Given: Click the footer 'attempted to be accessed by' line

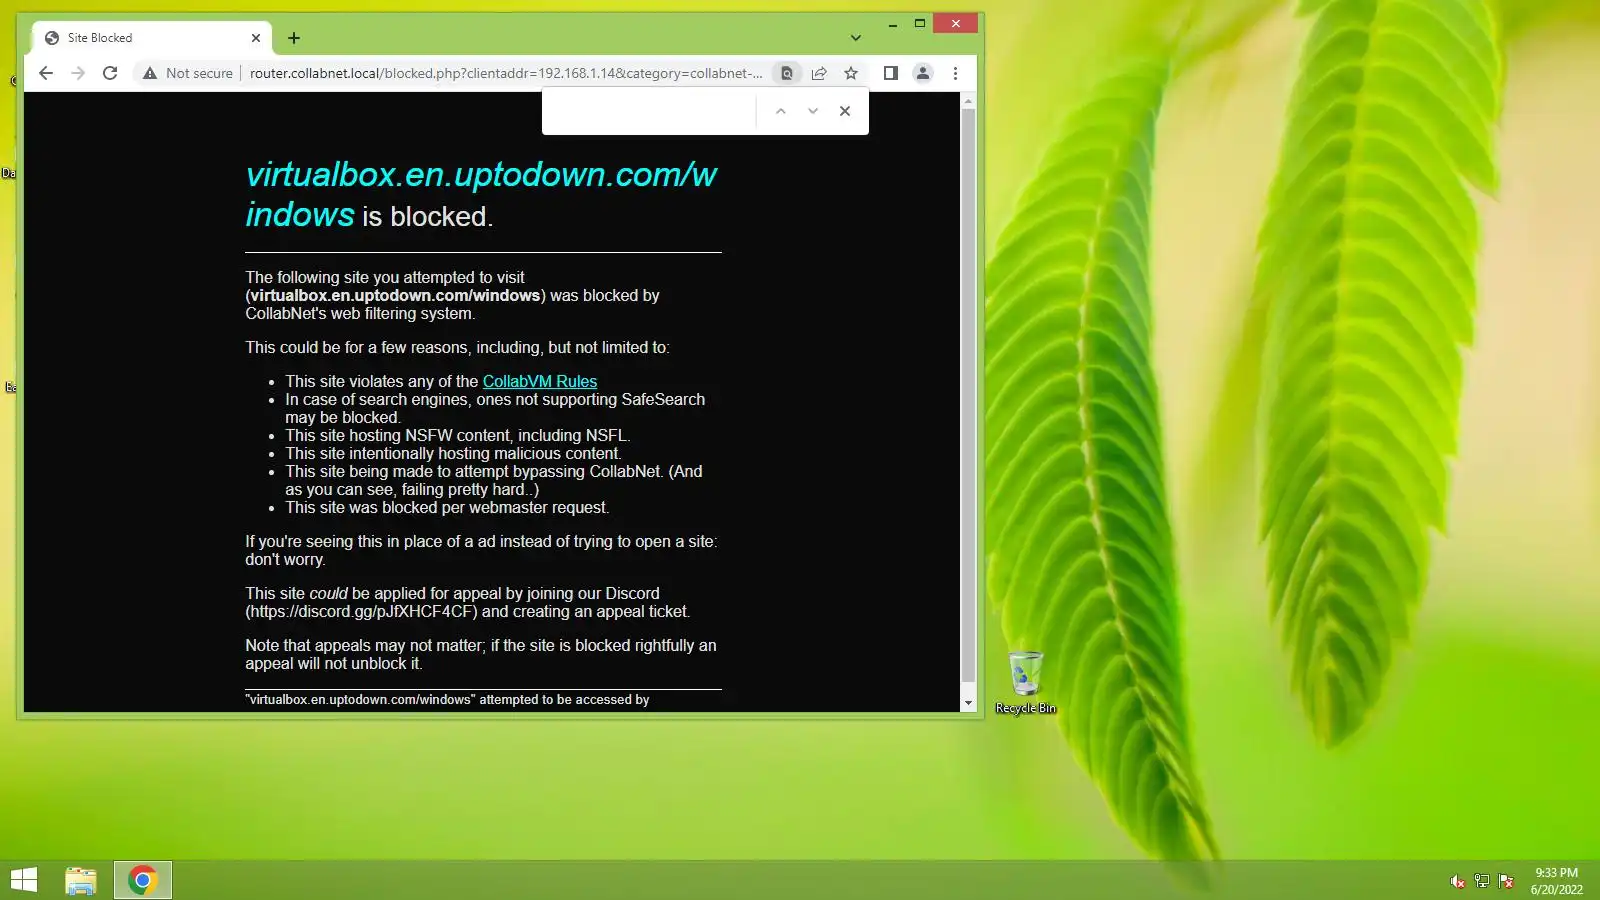Looking at the screenshot, I should 447,700.
